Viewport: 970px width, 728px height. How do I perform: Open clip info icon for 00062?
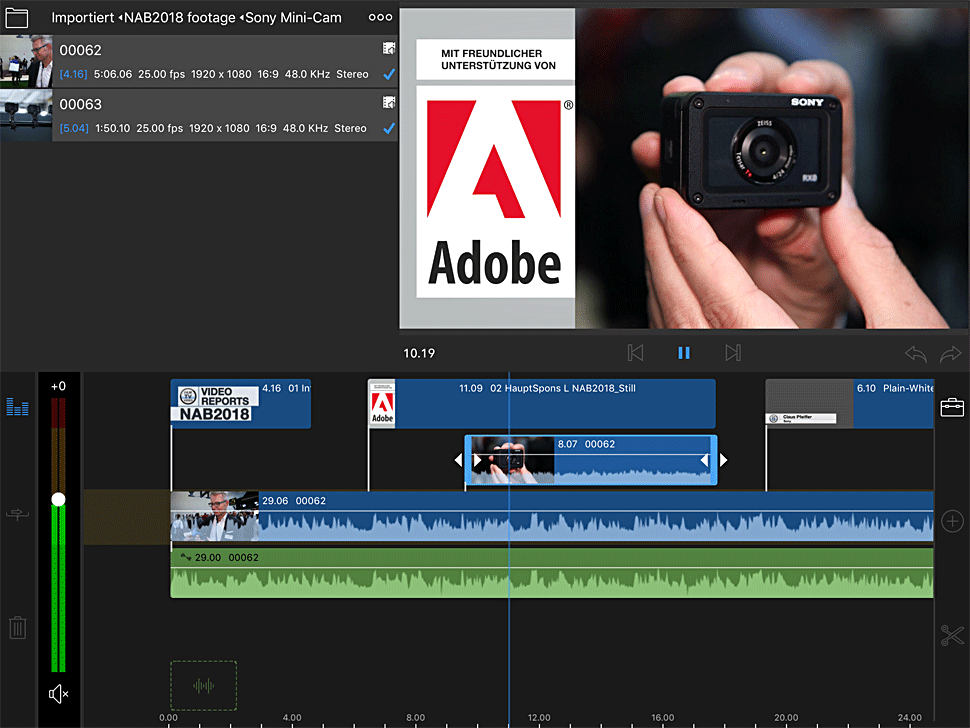coord(388,48)
